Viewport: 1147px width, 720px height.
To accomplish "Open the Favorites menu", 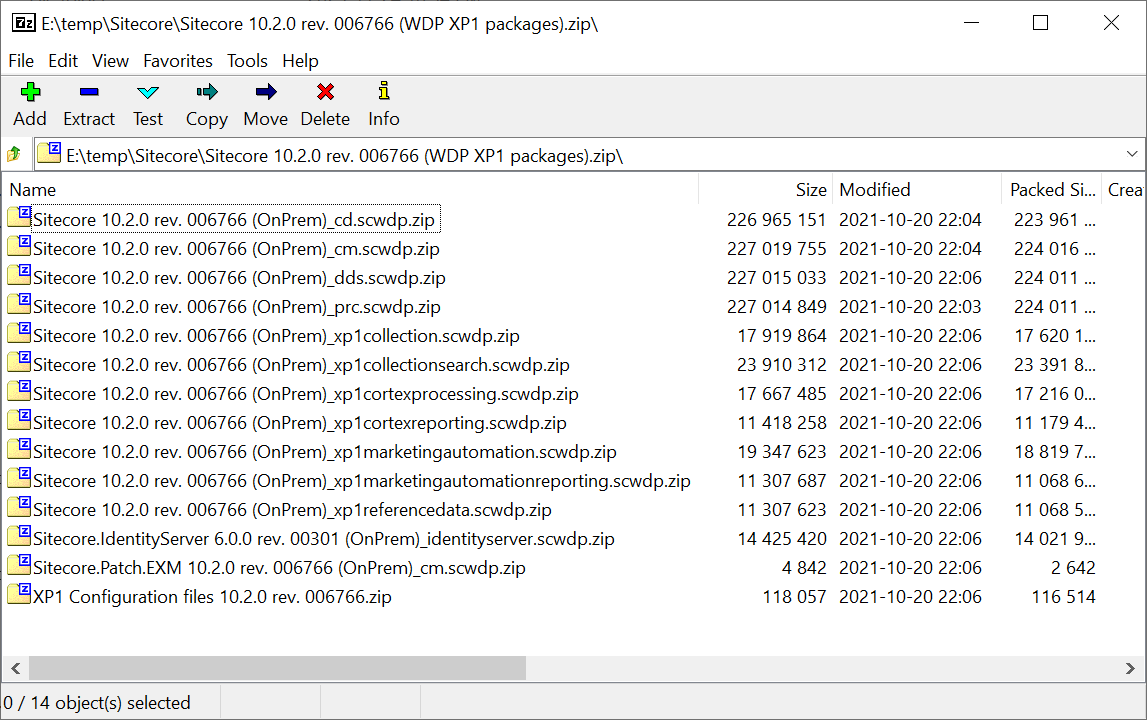I will point(177,61).
